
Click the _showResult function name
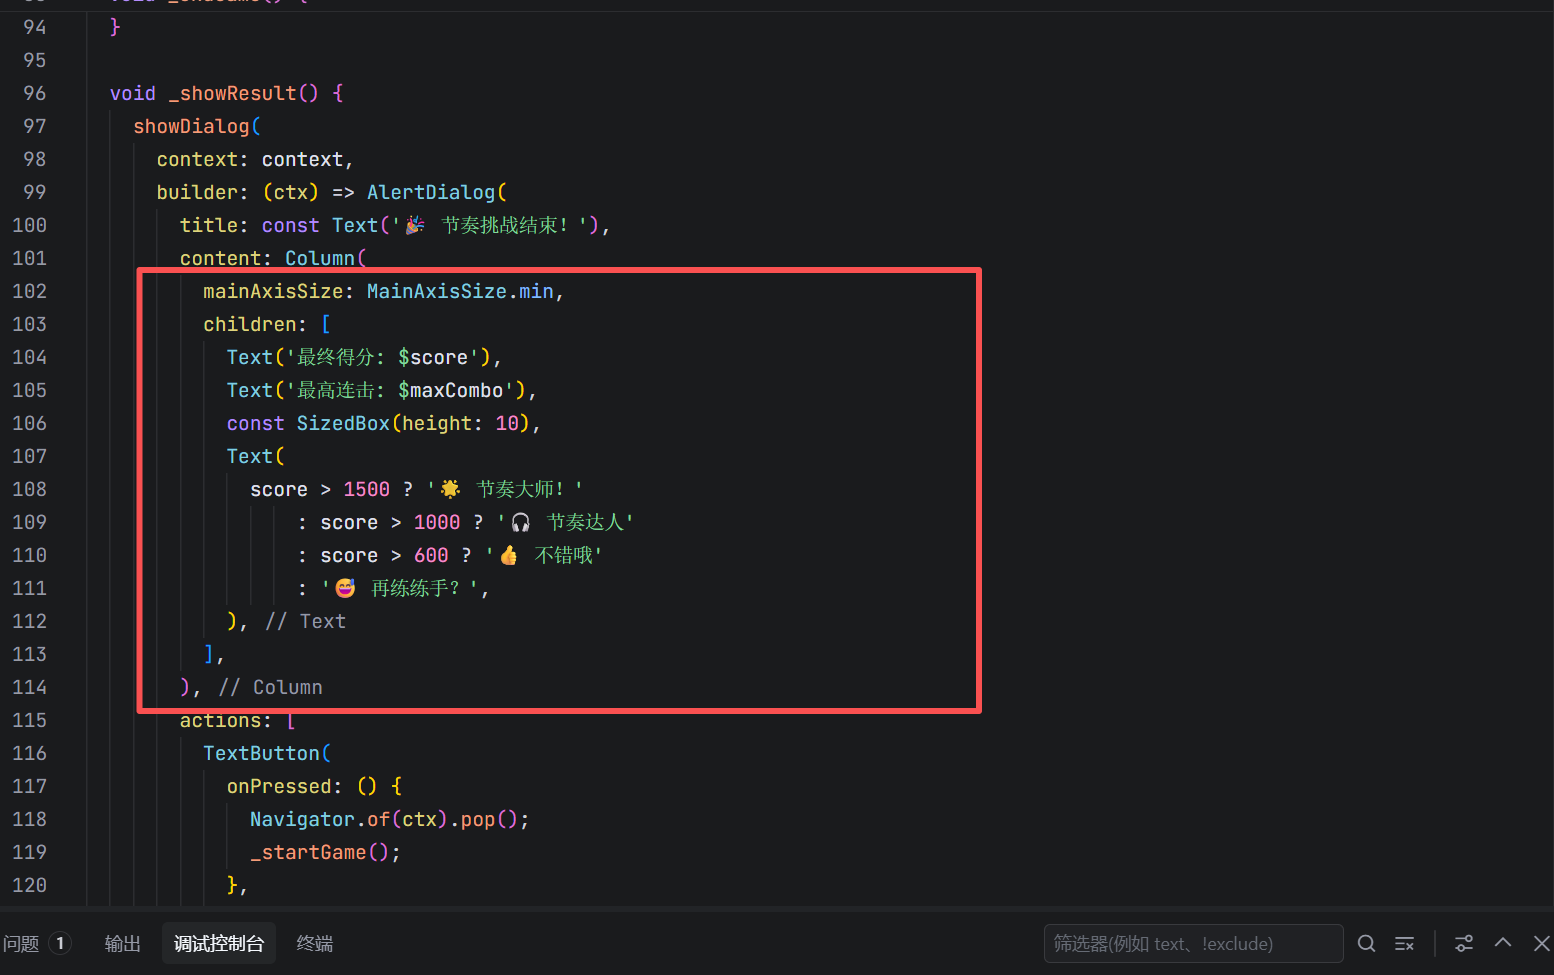click(232, 93)
